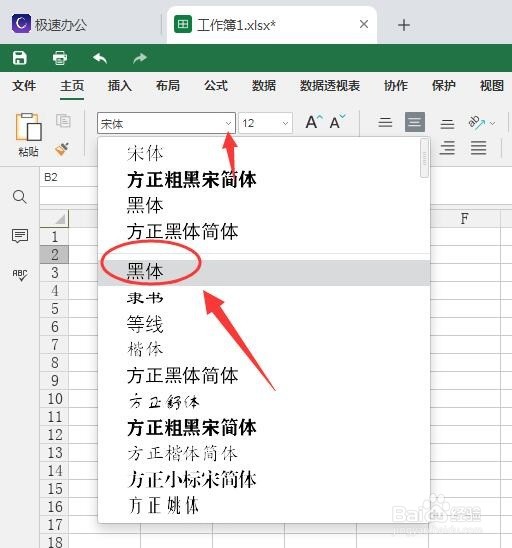This screenshot has height=548, width=512.
Task: Open the 视图 ribbon tab
Action: [491, 86]
